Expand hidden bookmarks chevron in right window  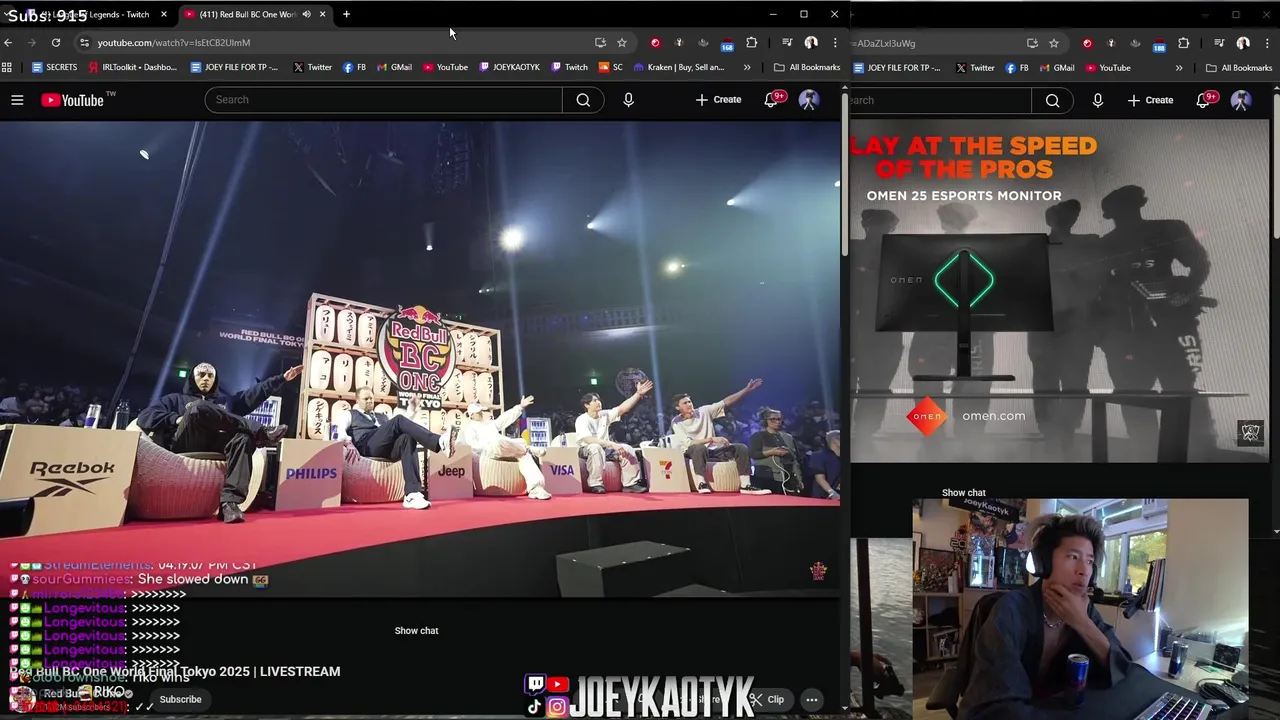pyautogui.click(x=1179, y=68)
